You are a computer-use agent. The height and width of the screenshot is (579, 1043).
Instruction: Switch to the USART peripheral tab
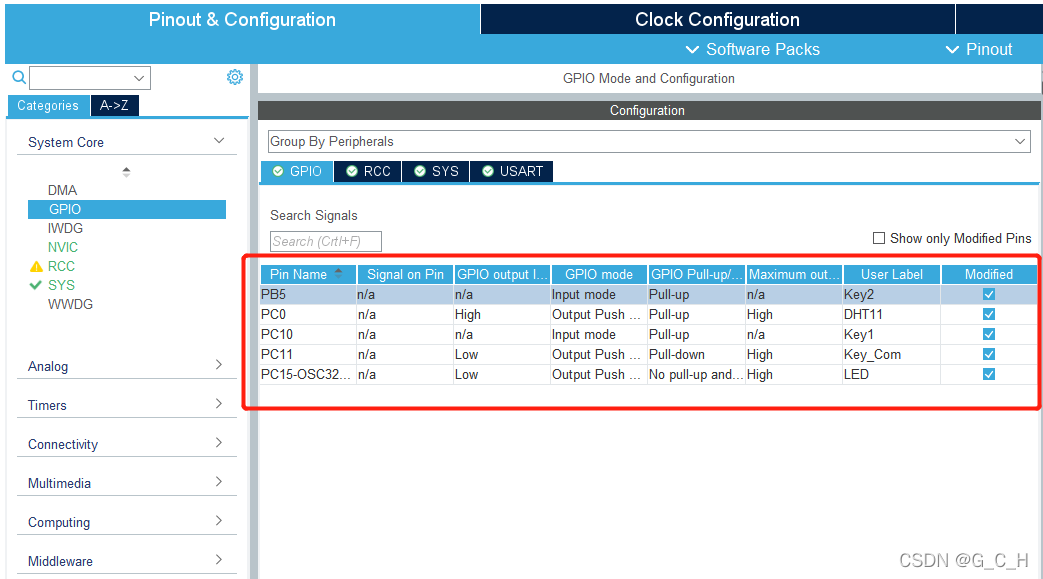(x=511, y=171)
